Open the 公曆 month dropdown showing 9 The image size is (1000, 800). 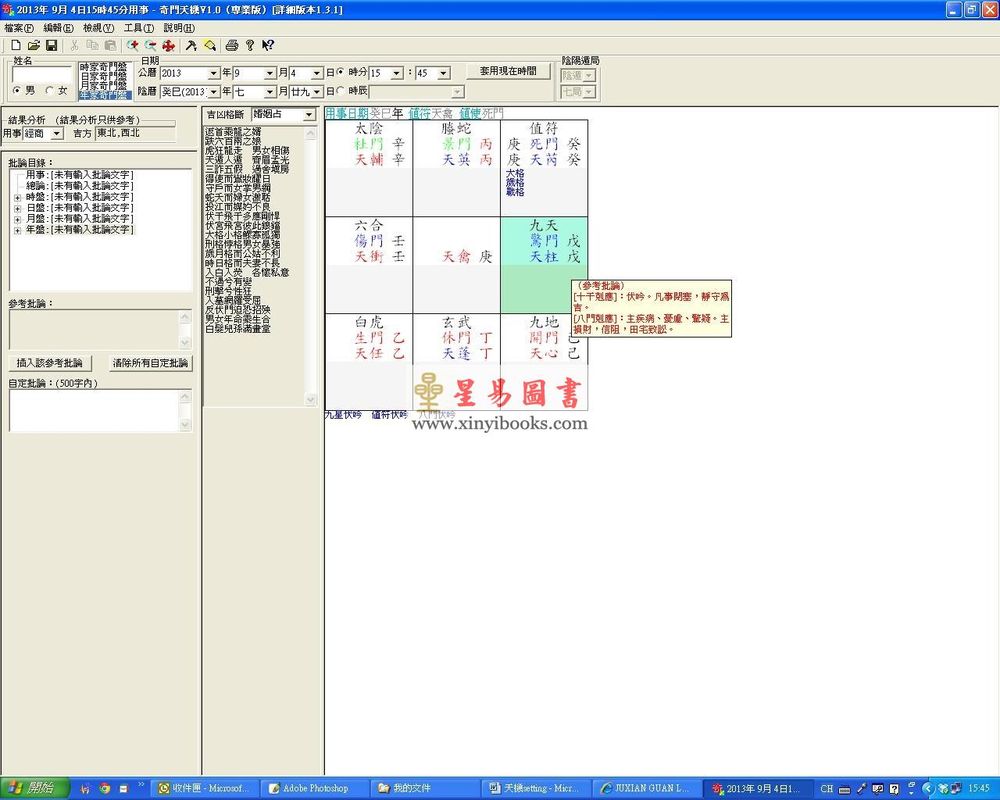coord(270,73)
